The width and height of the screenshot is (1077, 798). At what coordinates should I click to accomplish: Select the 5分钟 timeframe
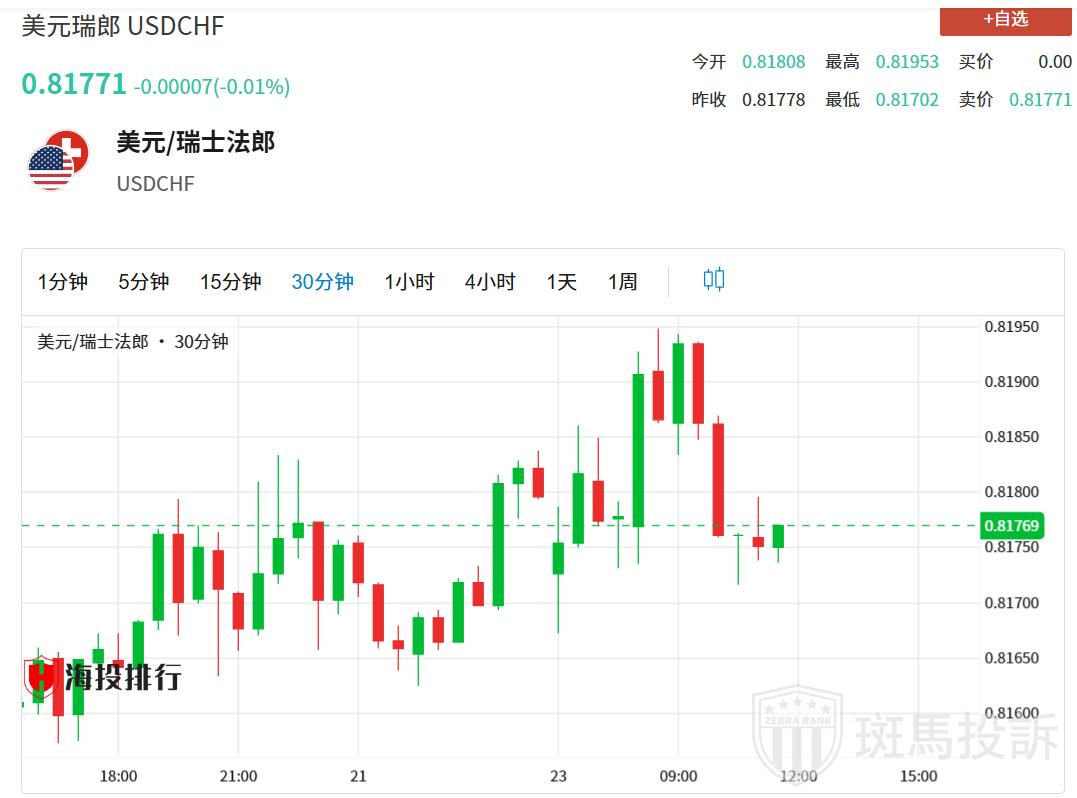pos(143,282)
